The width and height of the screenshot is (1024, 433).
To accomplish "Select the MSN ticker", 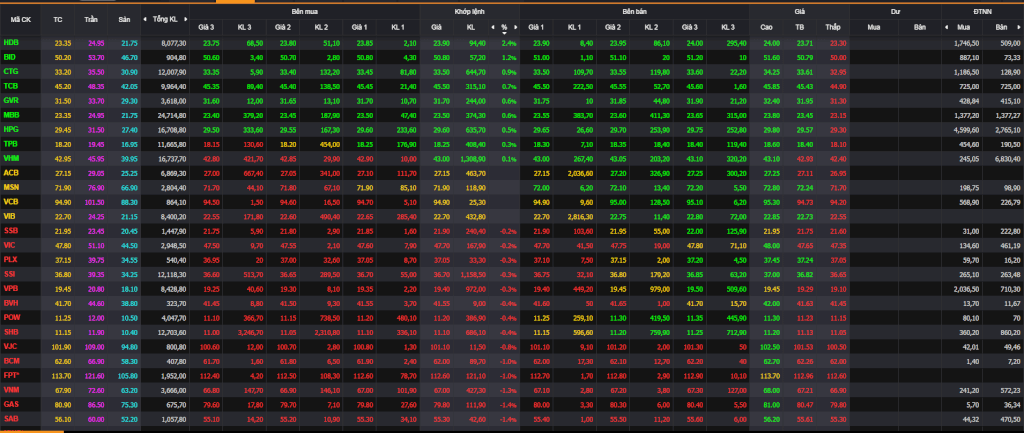I will (11, 187).
